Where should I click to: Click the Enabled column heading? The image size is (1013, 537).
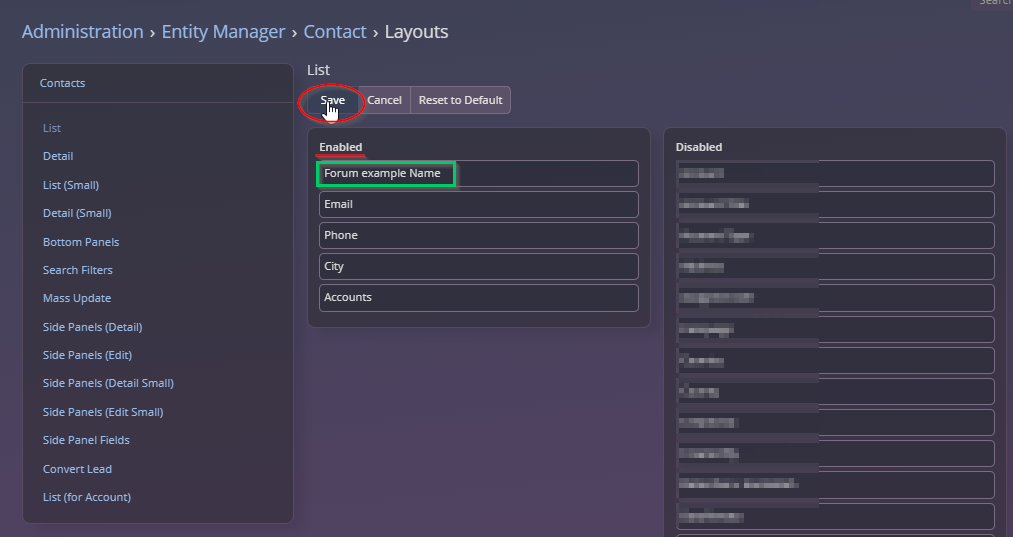340,147
